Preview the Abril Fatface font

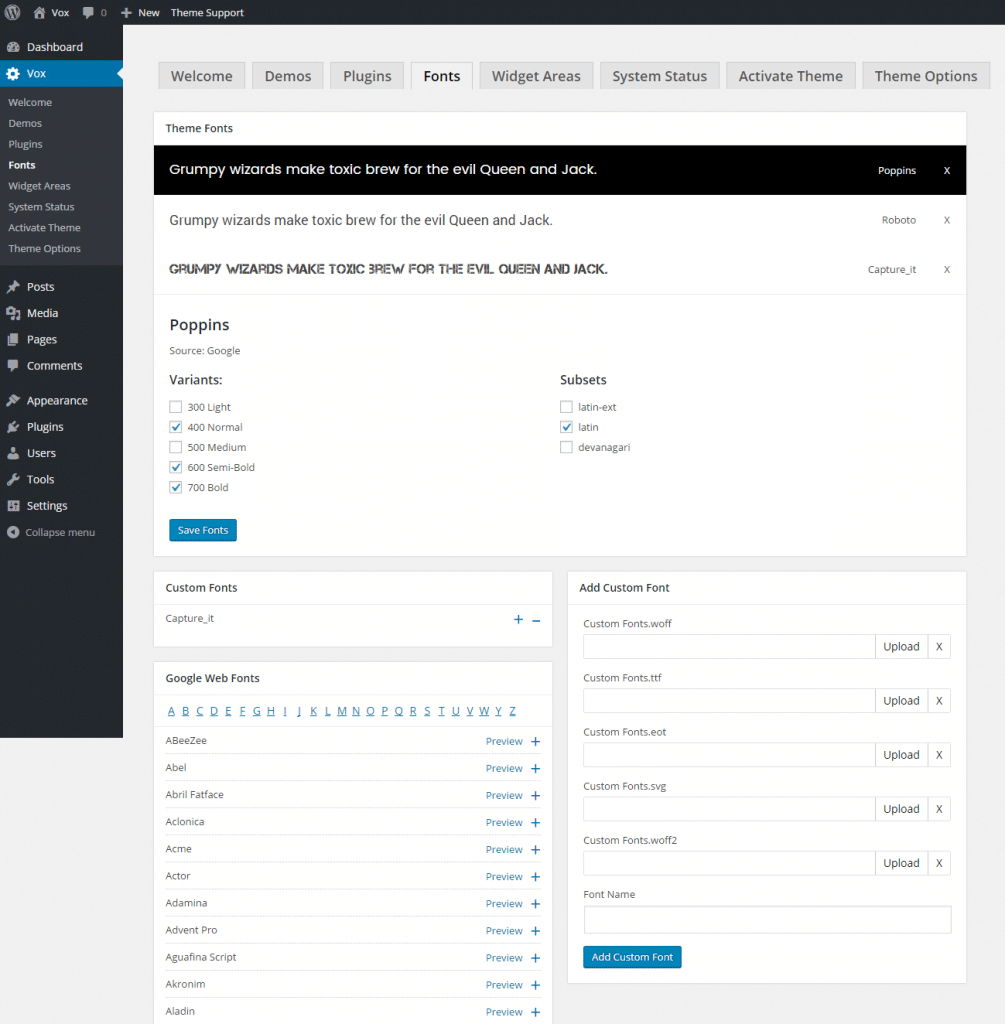[x=504, y=795]
